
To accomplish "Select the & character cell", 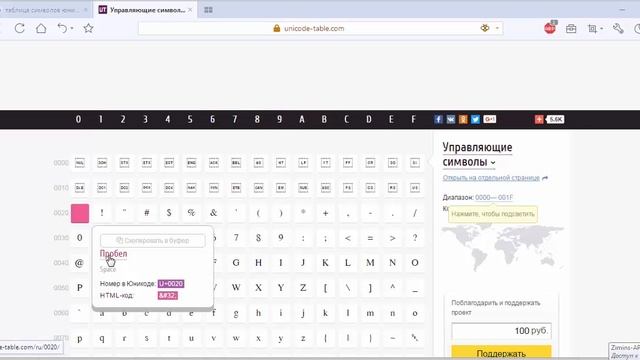I will click(x=213, y=213).
